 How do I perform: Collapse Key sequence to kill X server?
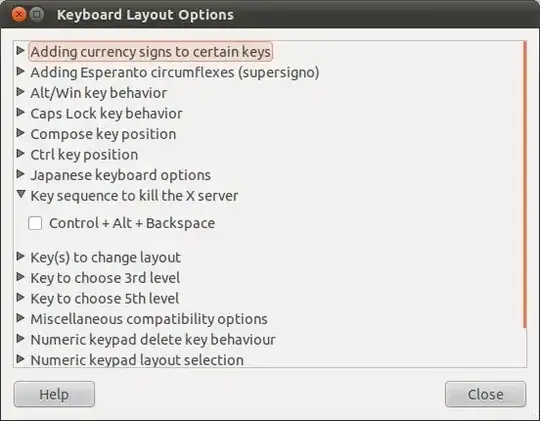point(21,195)
